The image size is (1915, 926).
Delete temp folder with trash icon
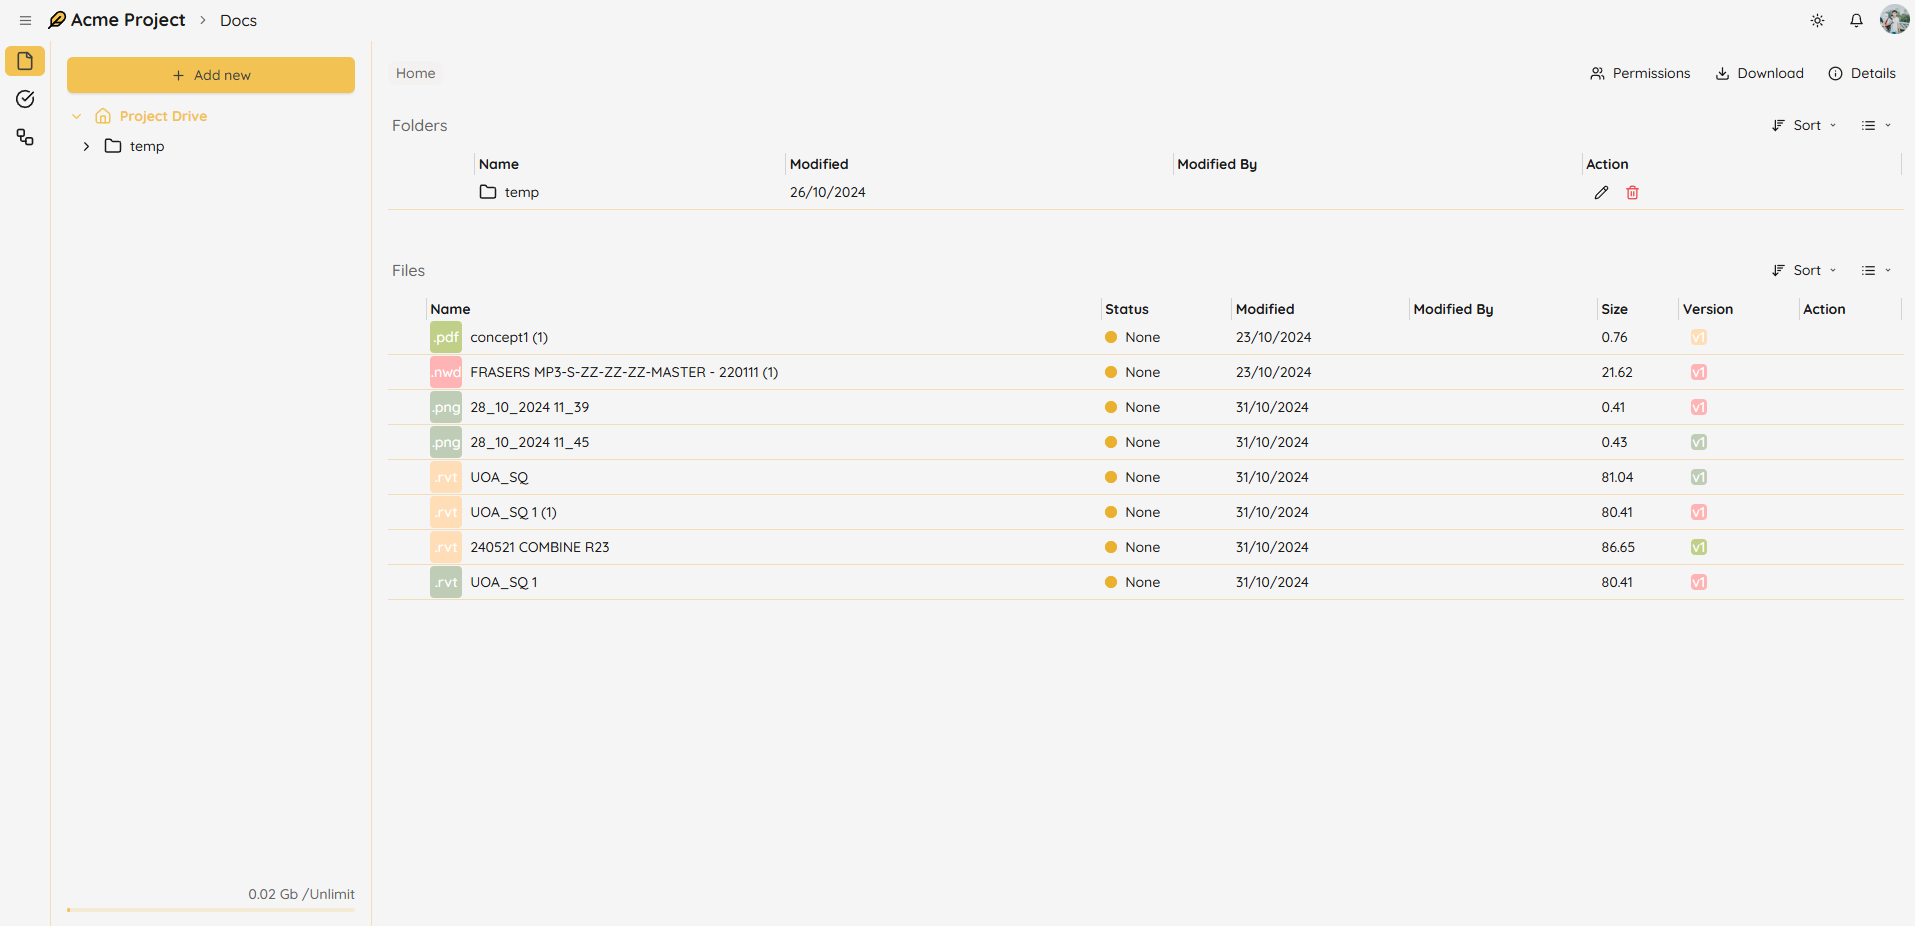(1632, 193)
